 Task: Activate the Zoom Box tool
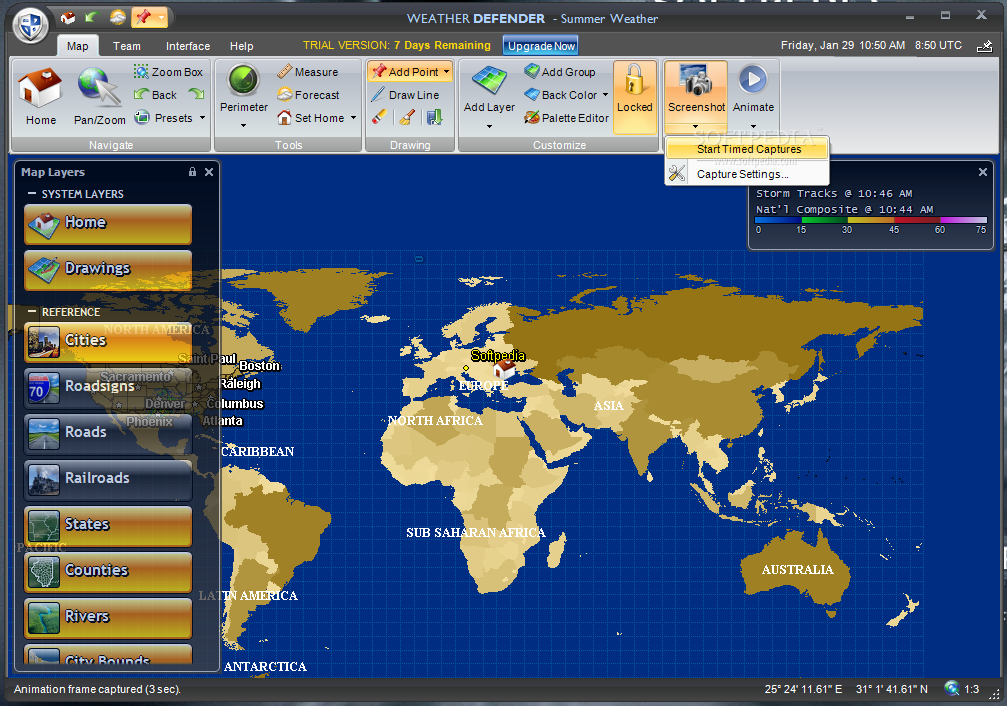pos(168,72)
